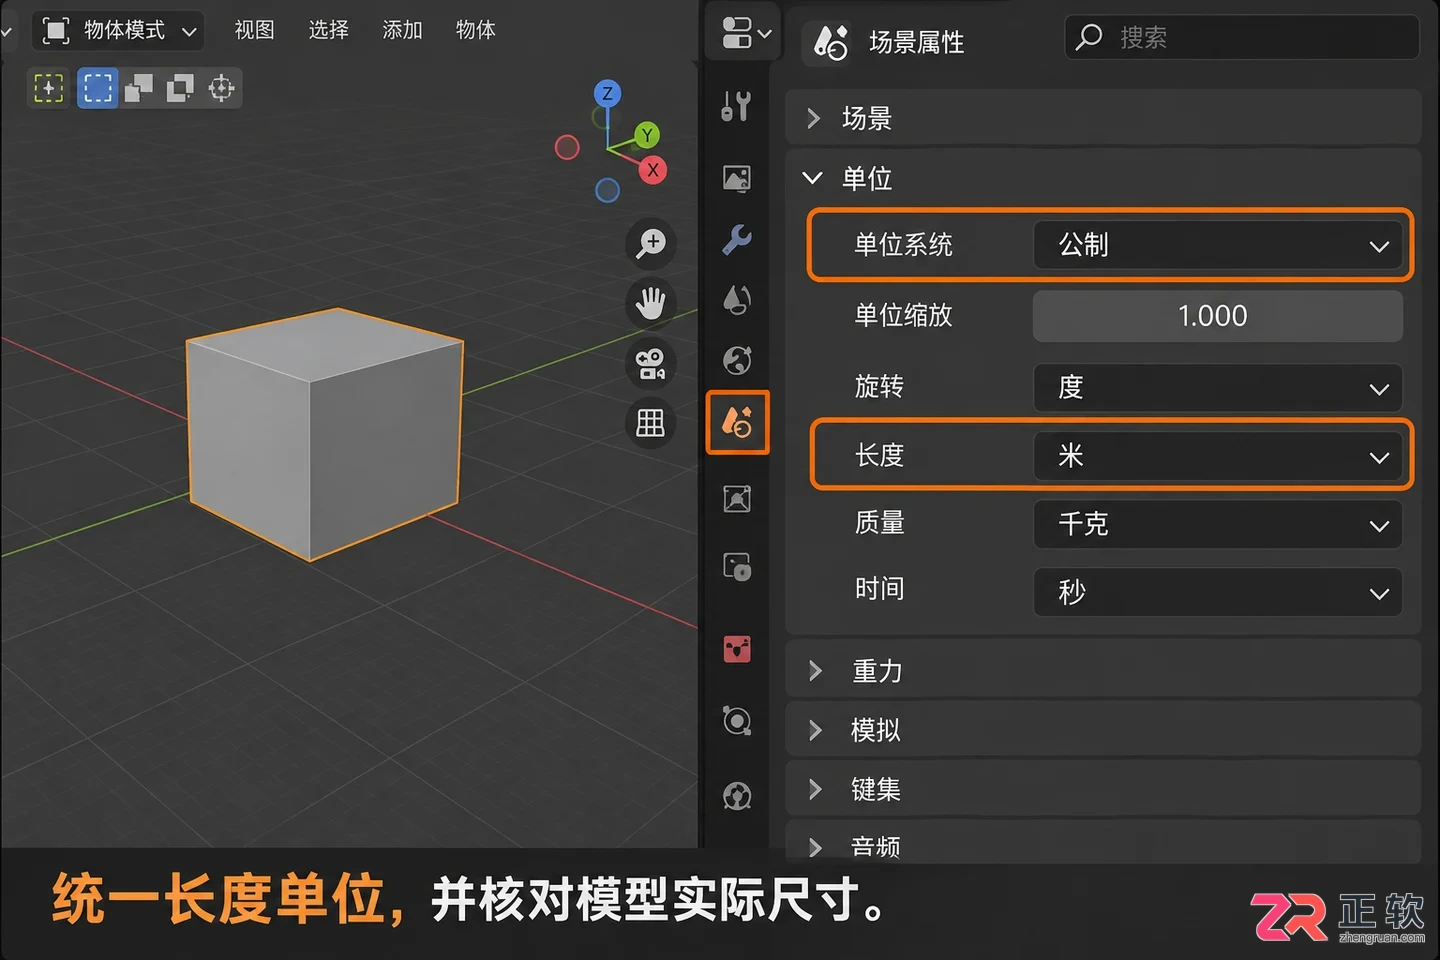Open the 单位系统 dropdown showing 公制
Screen dimensions: 1440x960
click(x=1217, y=245)
